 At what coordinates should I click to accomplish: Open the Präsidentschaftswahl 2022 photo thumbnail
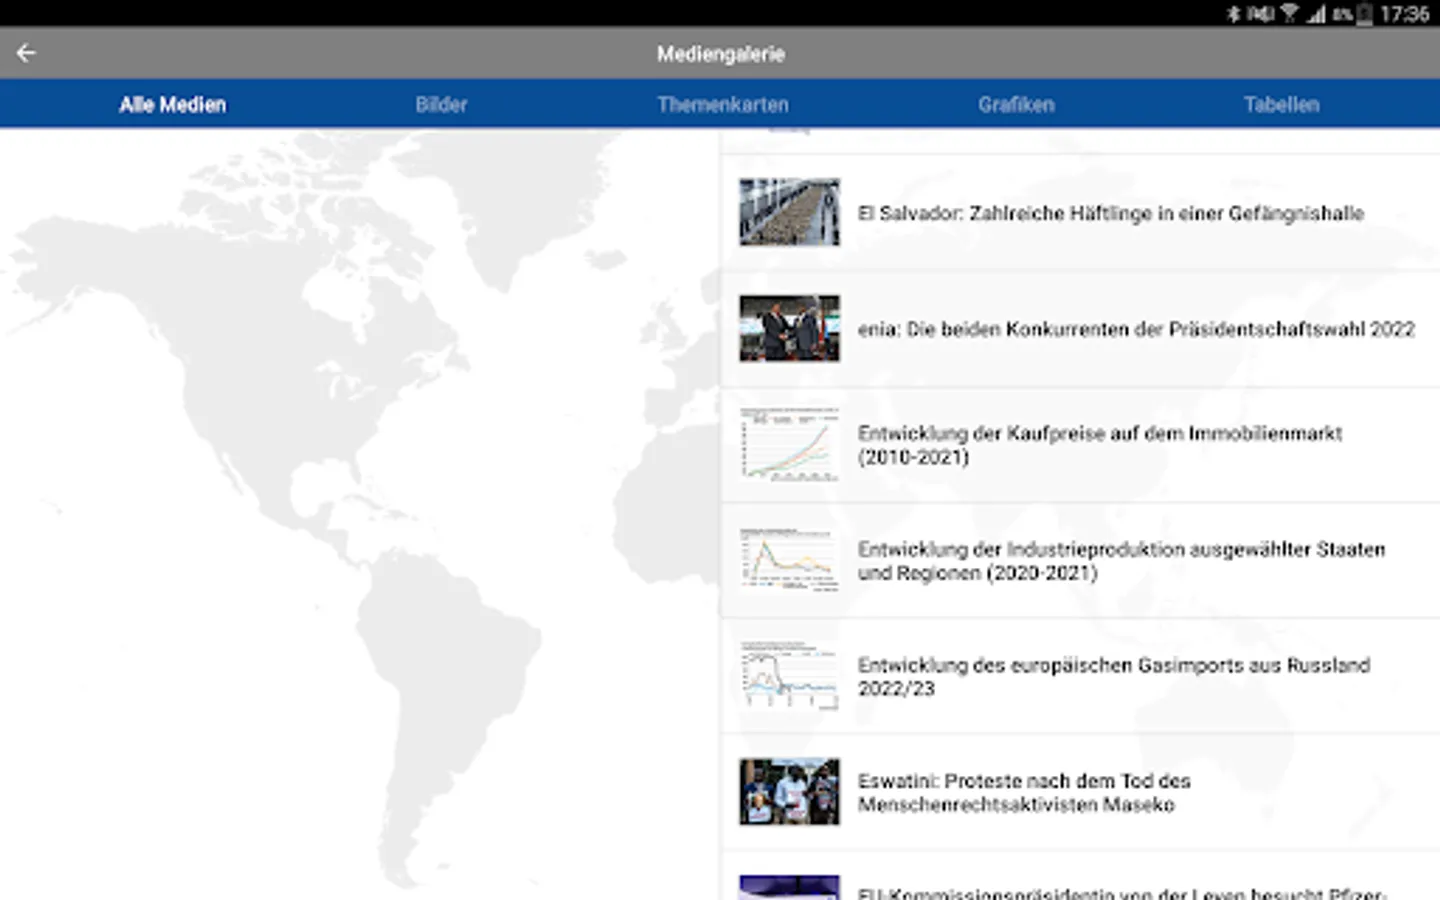coord(789,328)
